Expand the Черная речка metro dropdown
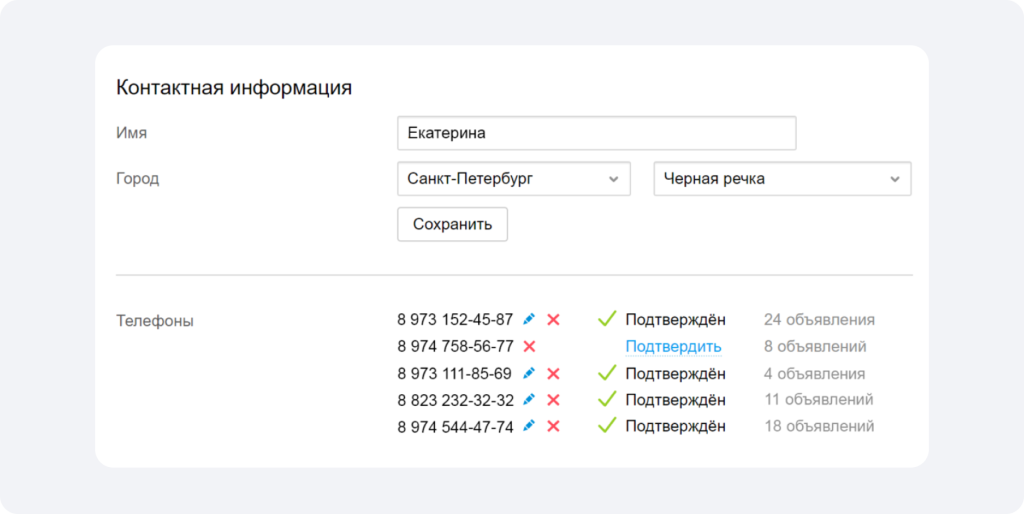 [782, 179]
